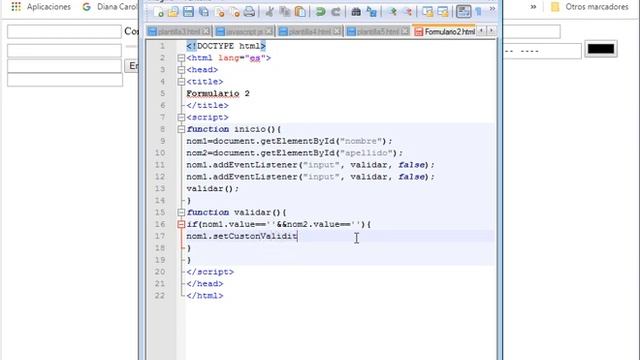The image size is (640, 360).
Task: Close the javascript.js tab
Action: [269, 31]
